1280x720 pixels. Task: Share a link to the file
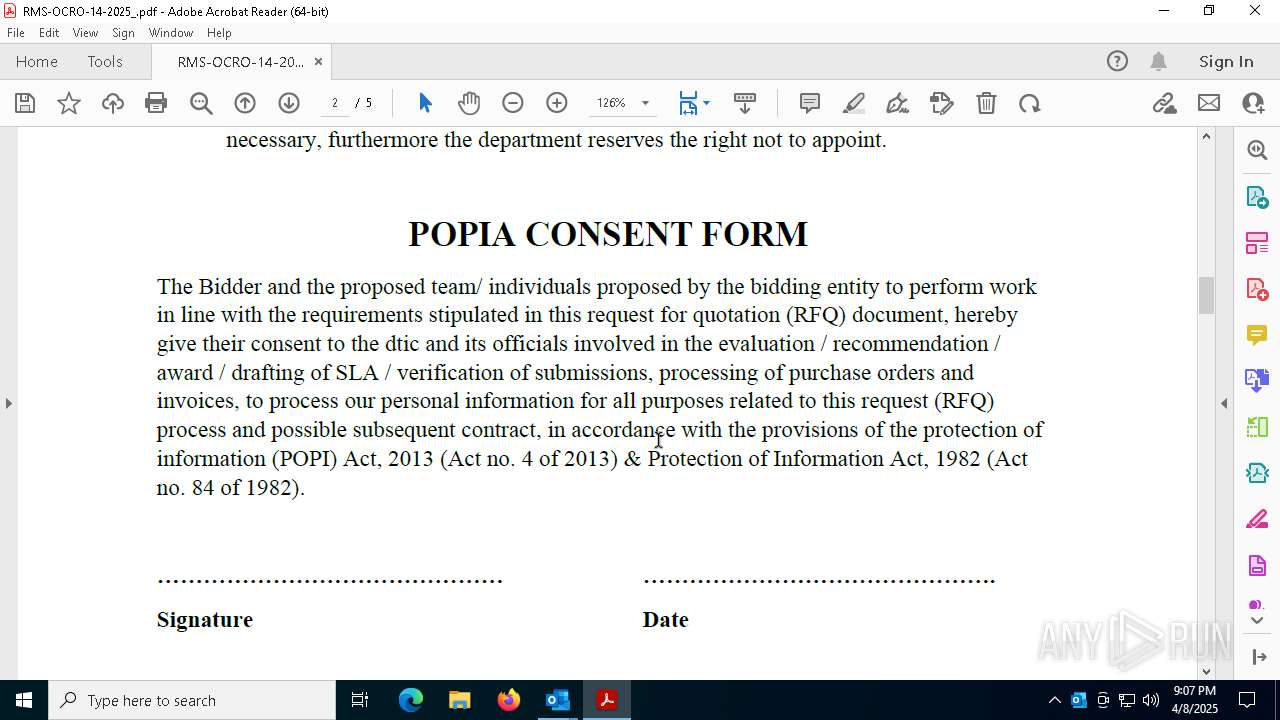pyautogui.click(x=1164, y=103)
